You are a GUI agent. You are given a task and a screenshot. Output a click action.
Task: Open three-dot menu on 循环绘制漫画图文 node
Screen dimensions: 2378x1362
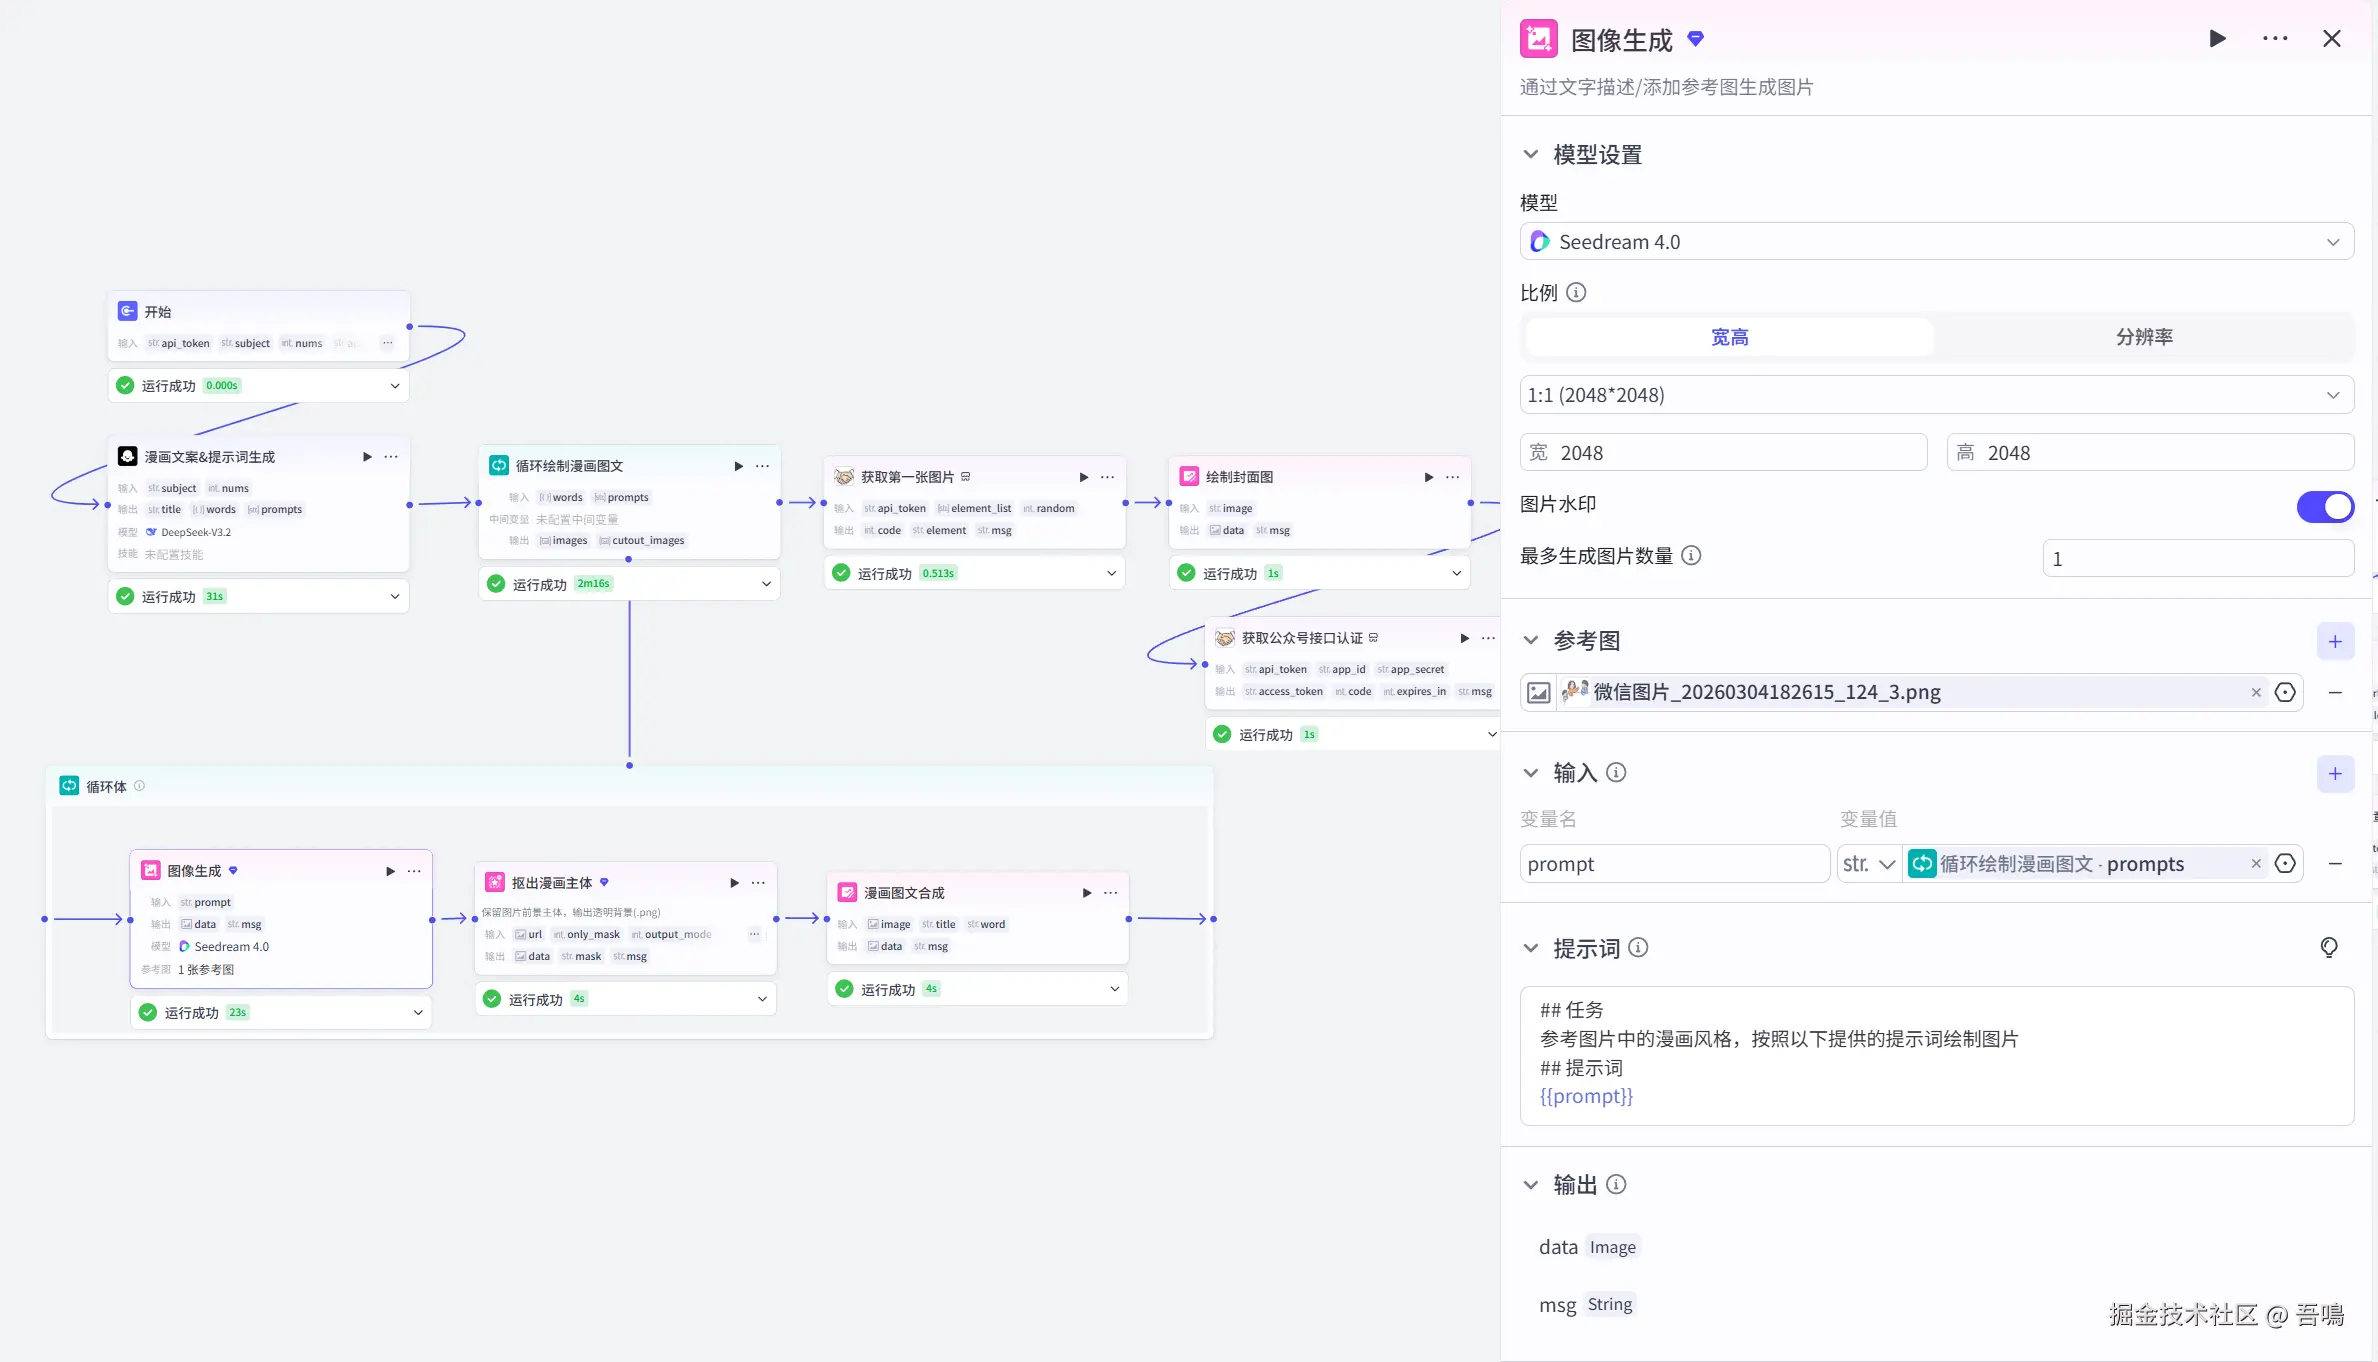pos(763,466)
